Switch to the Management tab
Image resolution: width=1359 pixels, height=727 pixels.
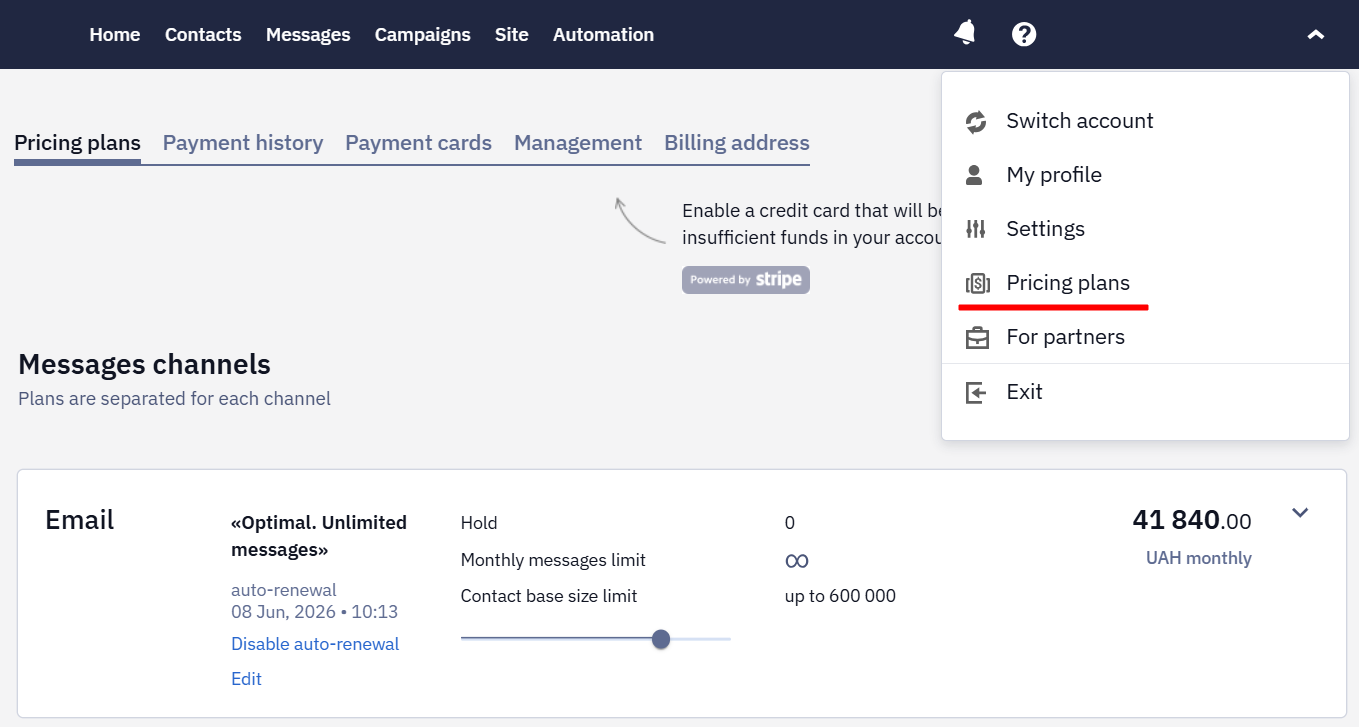click(x=578, y=143)
